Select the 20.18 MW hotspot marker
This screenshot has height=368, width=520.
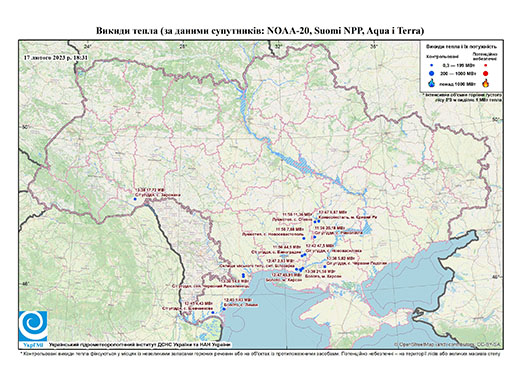coord(314,237)
